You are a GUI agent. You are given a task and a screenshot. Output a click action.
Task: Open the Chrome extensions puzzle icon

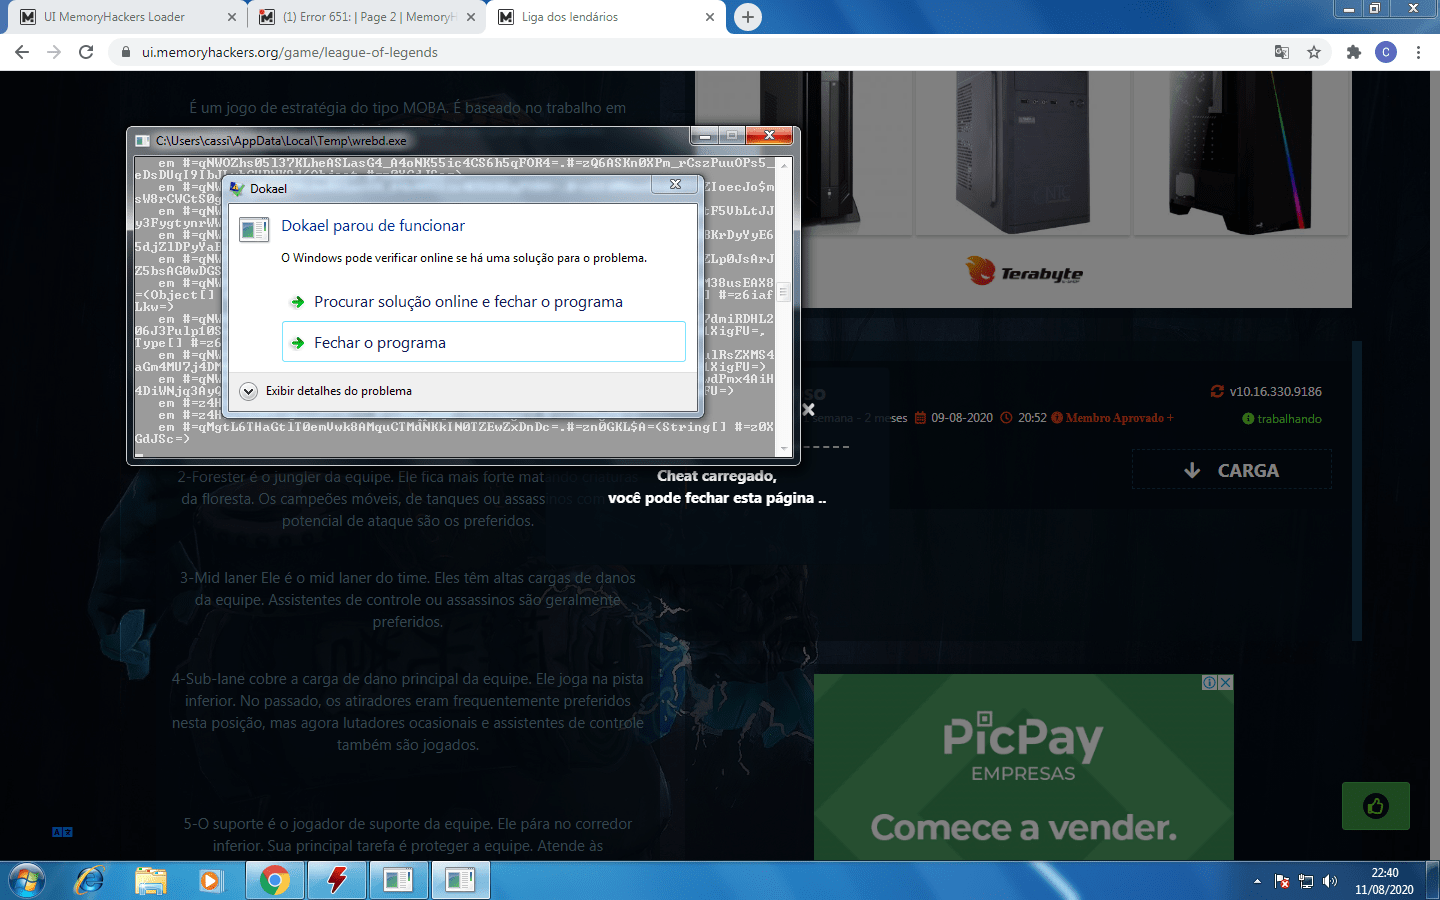1354,52
